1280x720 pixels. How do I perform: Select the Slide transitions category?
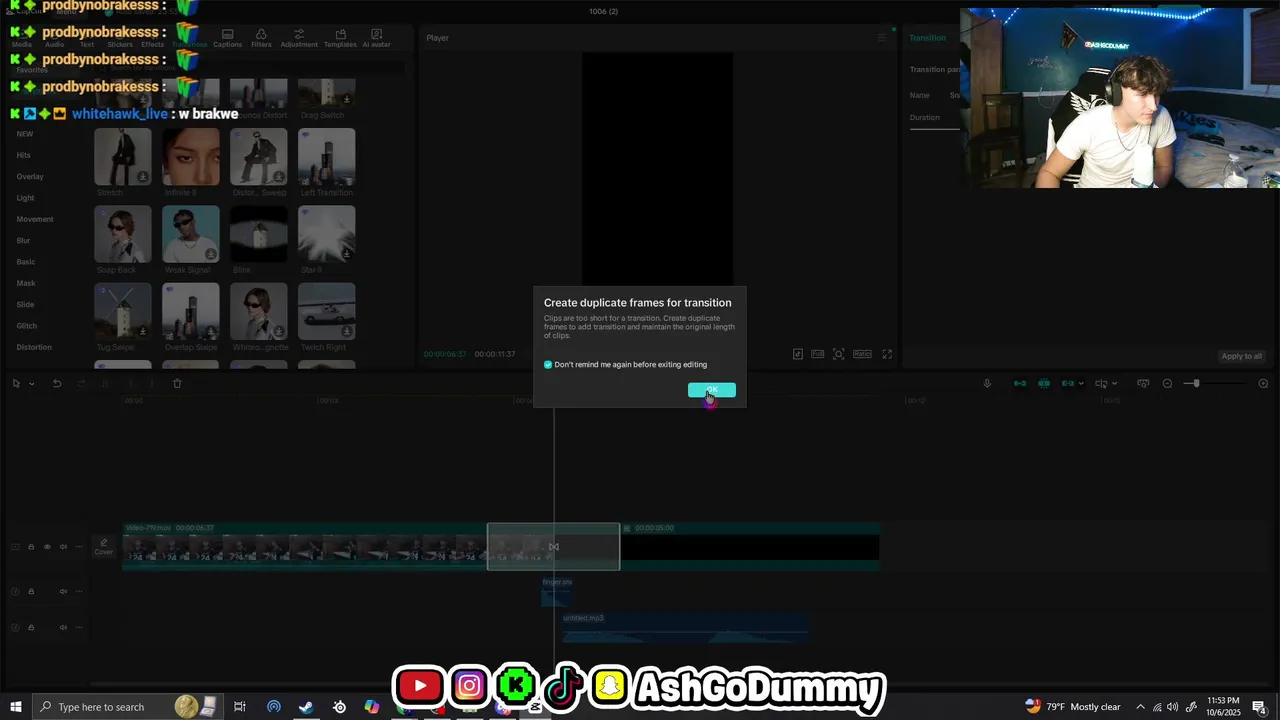pos(25,305)
